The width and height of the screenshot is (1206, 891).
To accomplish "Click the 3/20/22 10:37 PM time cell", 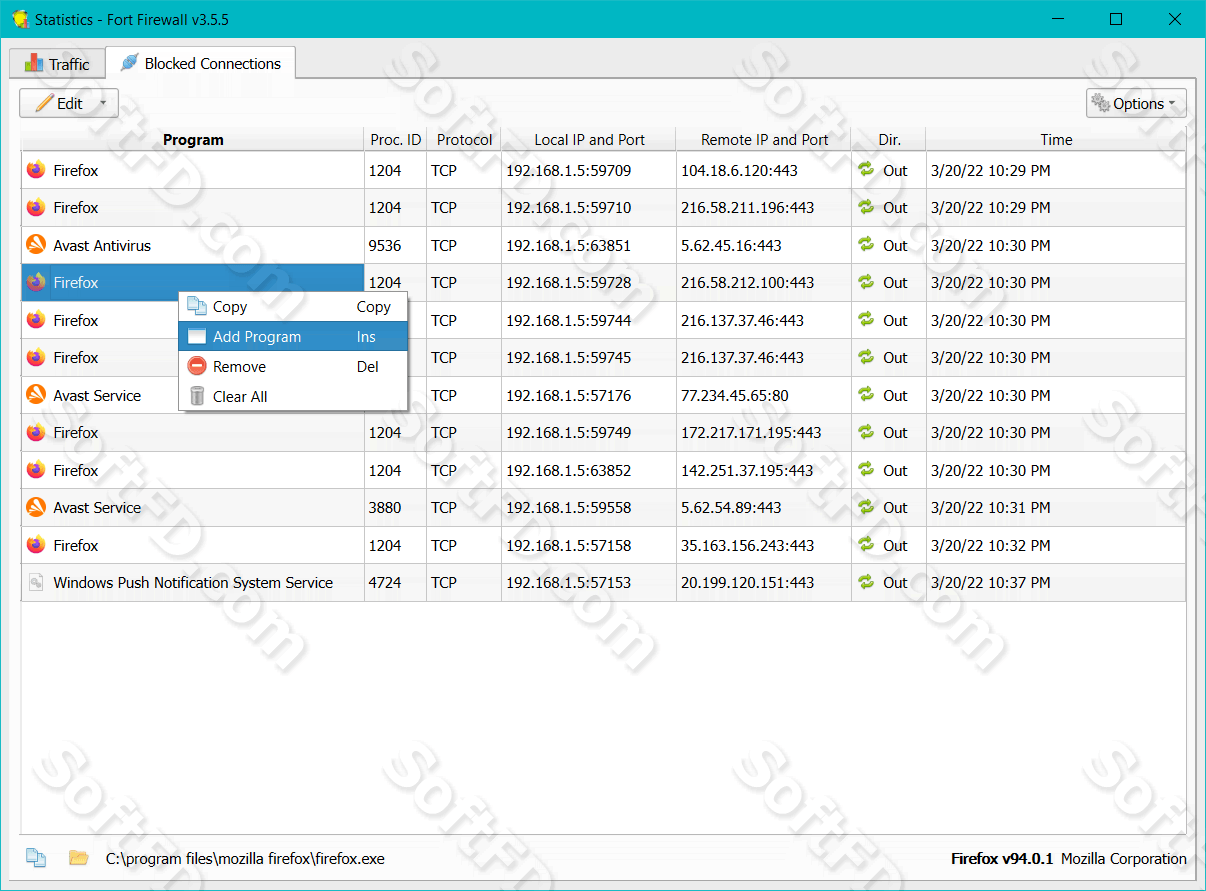I will point(990,583).
